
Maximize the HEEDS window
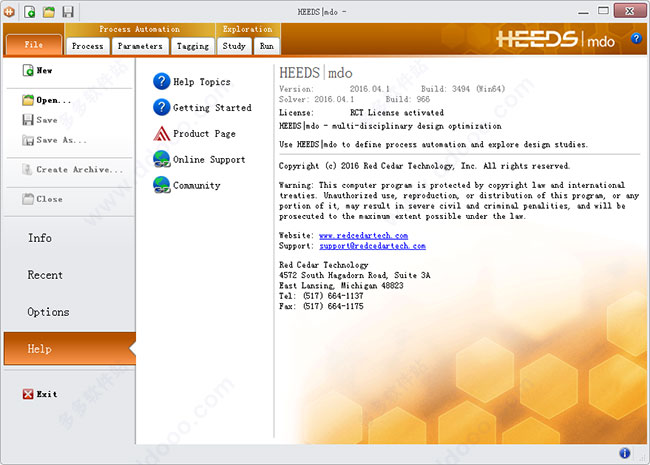pyautogui.click(x=603, y=11)
